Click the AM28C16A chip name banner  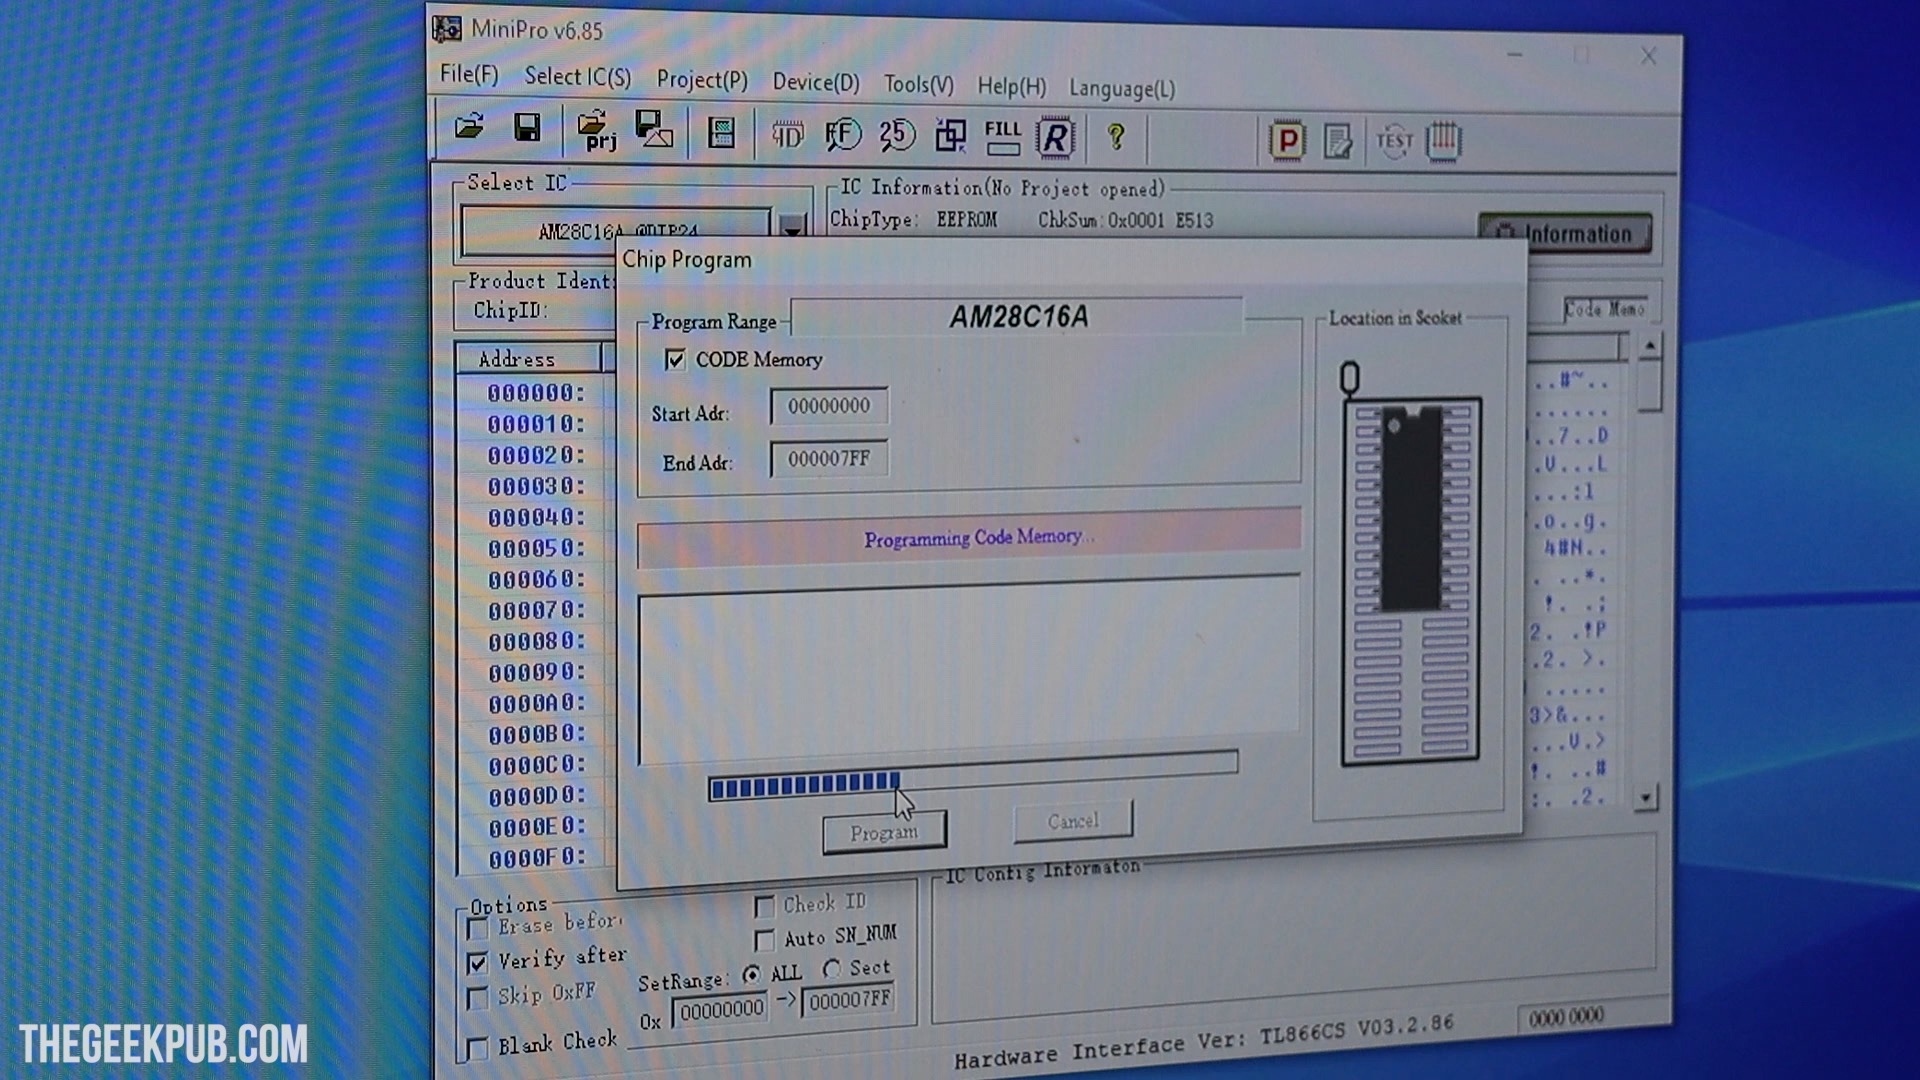(x=1018, y=317)
